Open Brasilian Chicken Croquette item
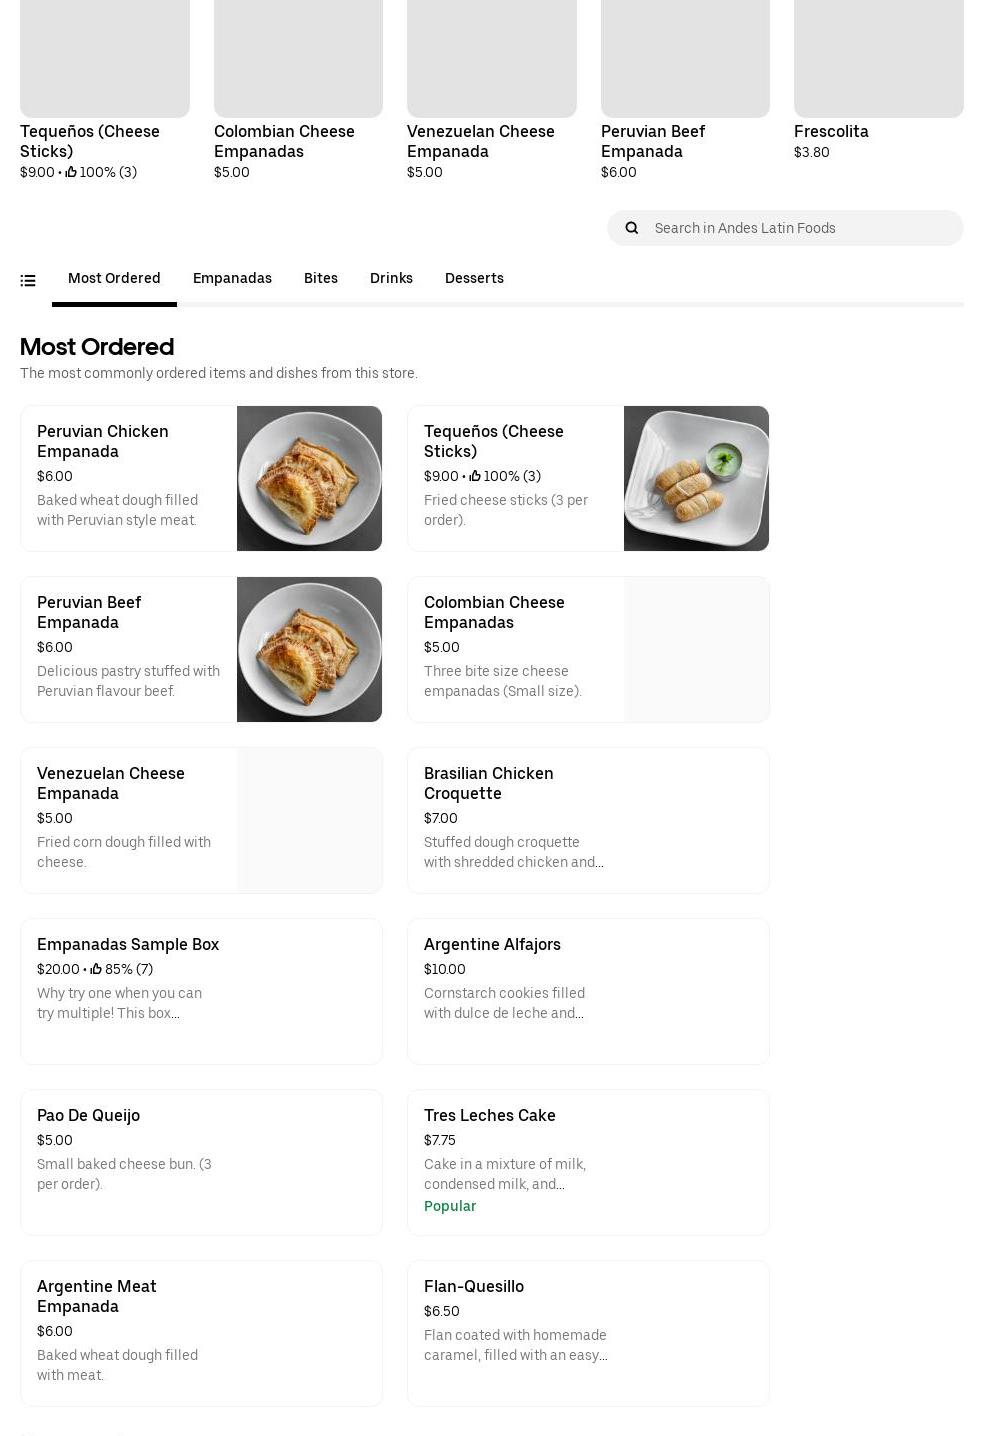984x1436 pixels. click(588, 820)
